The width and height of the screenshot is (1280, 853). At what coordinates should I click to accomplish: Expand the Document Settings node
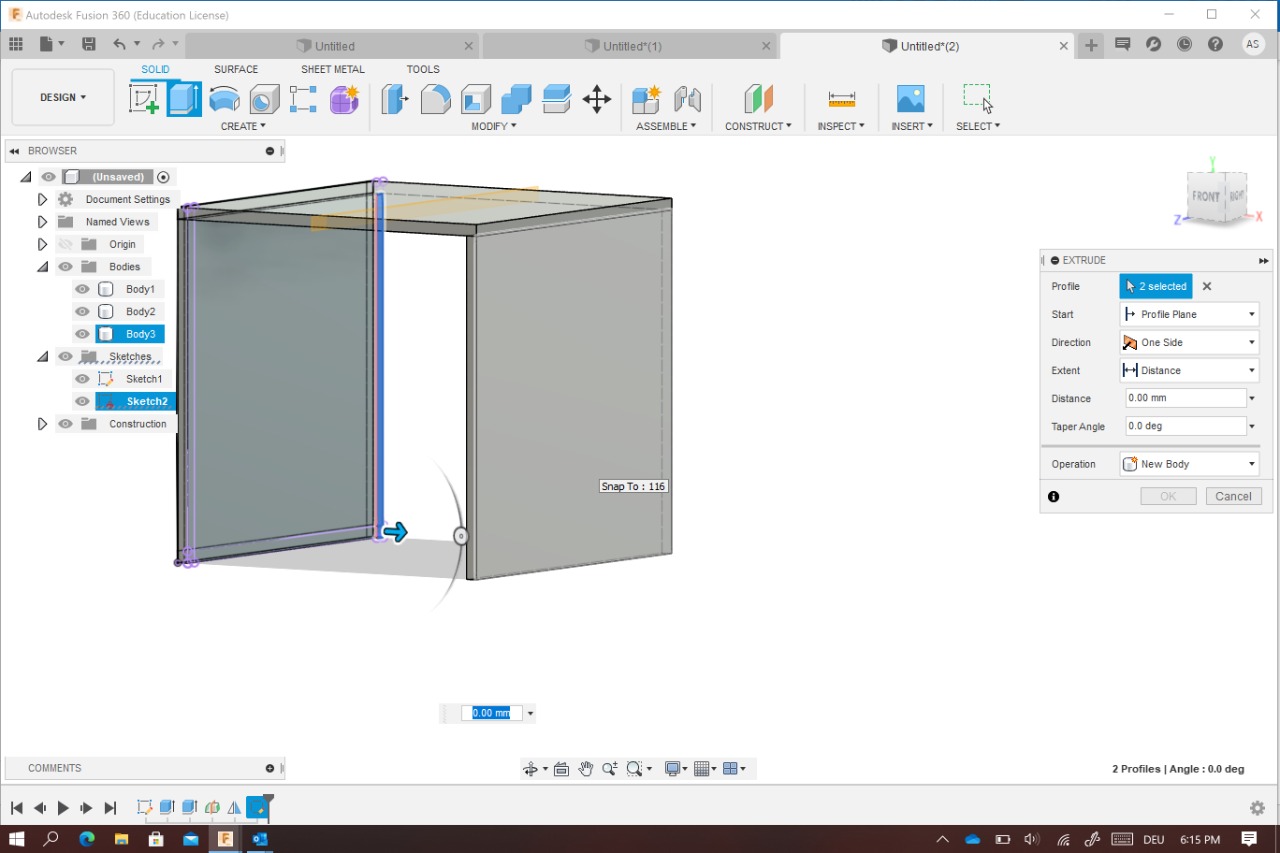point(42,200)
